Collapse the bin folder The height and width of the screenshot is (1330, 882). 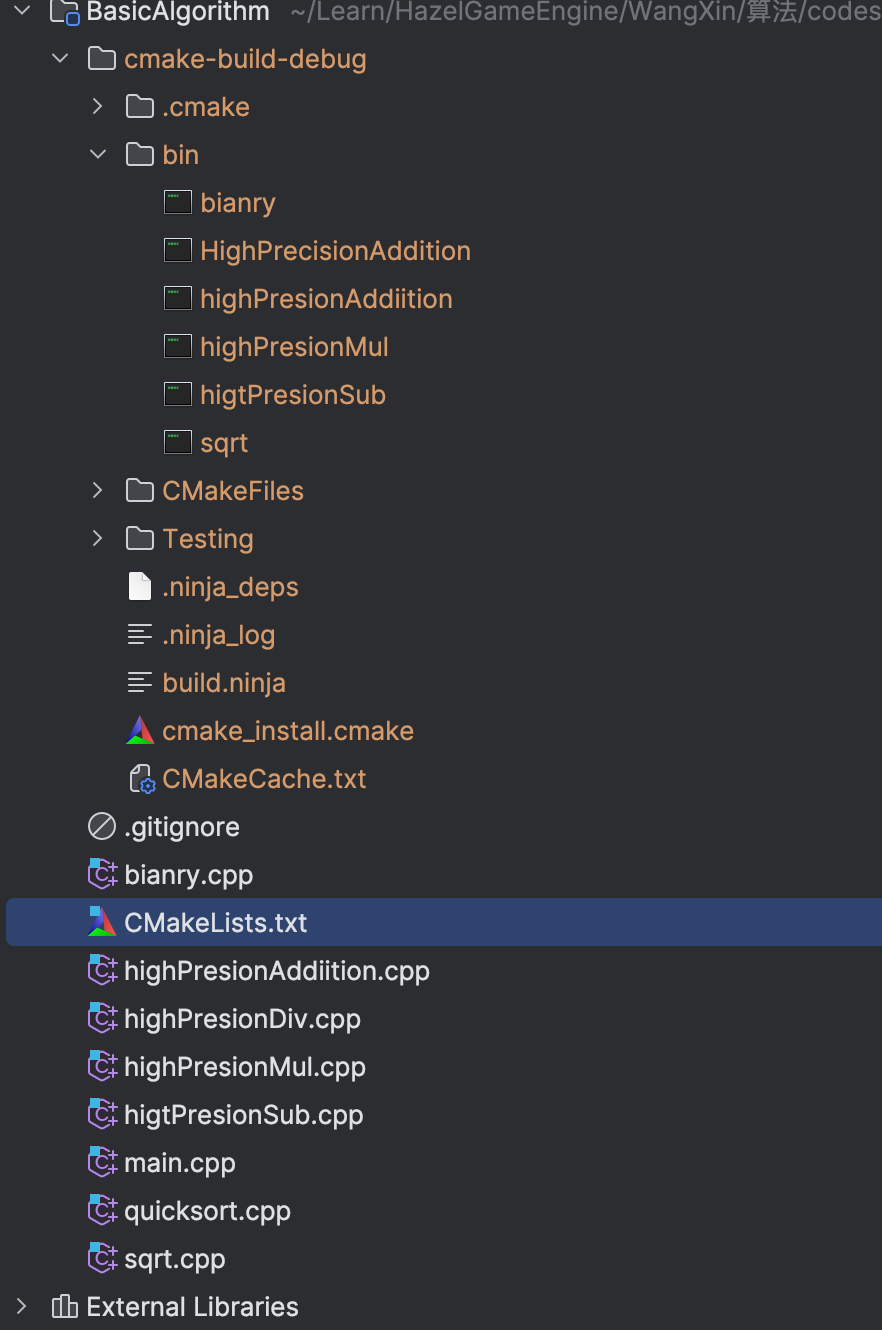click(x=98, y=155)
